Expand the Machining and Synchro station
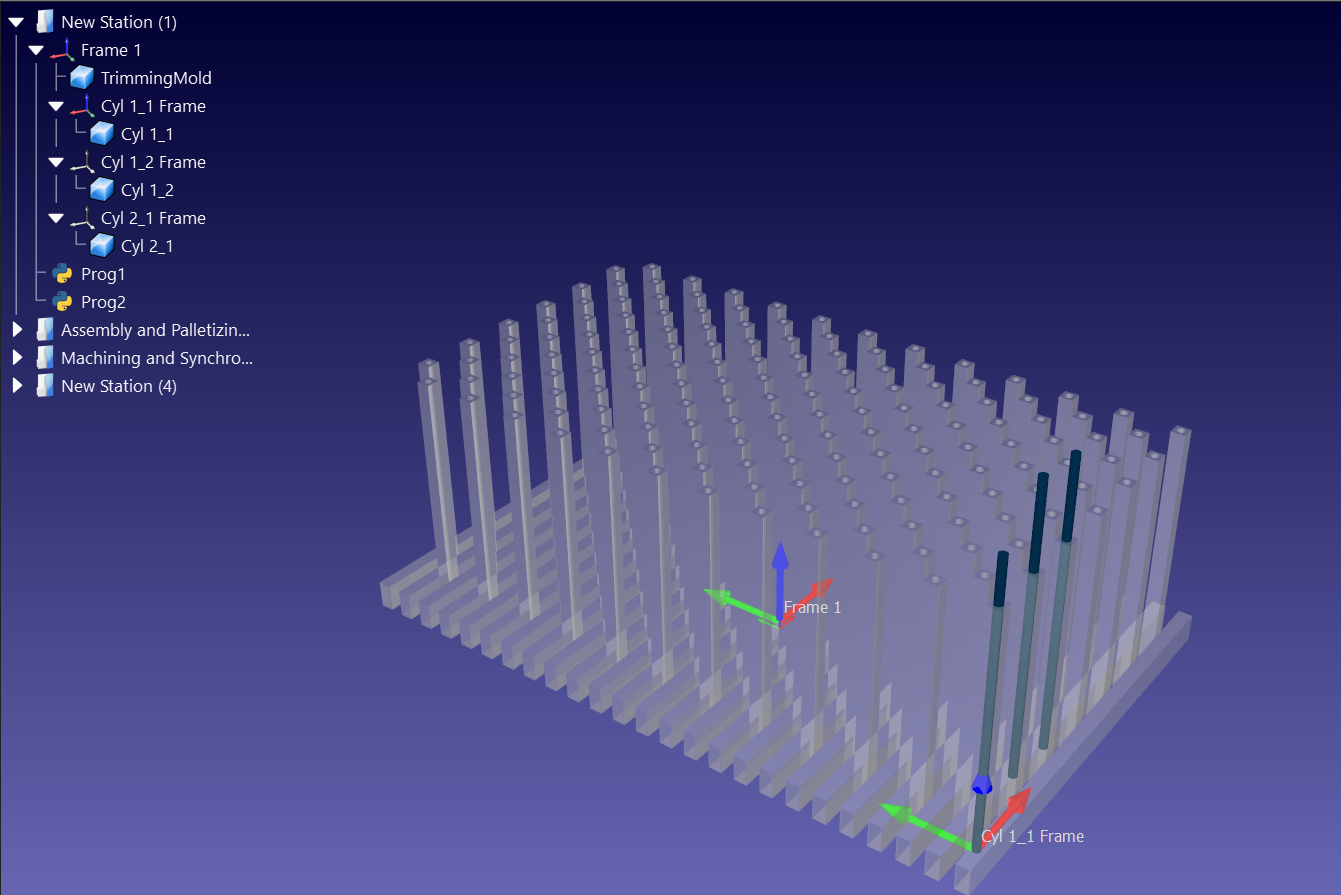Screen dimensions: 1341x895 click(16, 358)
